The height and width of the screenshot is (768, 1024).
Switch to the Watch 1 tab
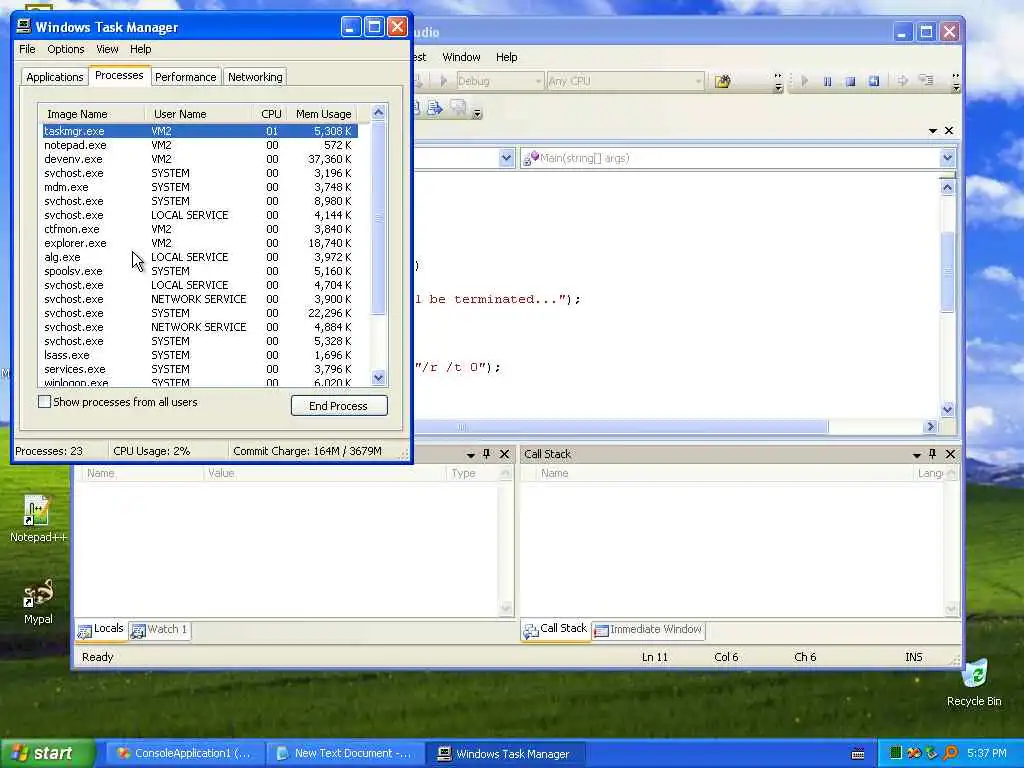159,630
